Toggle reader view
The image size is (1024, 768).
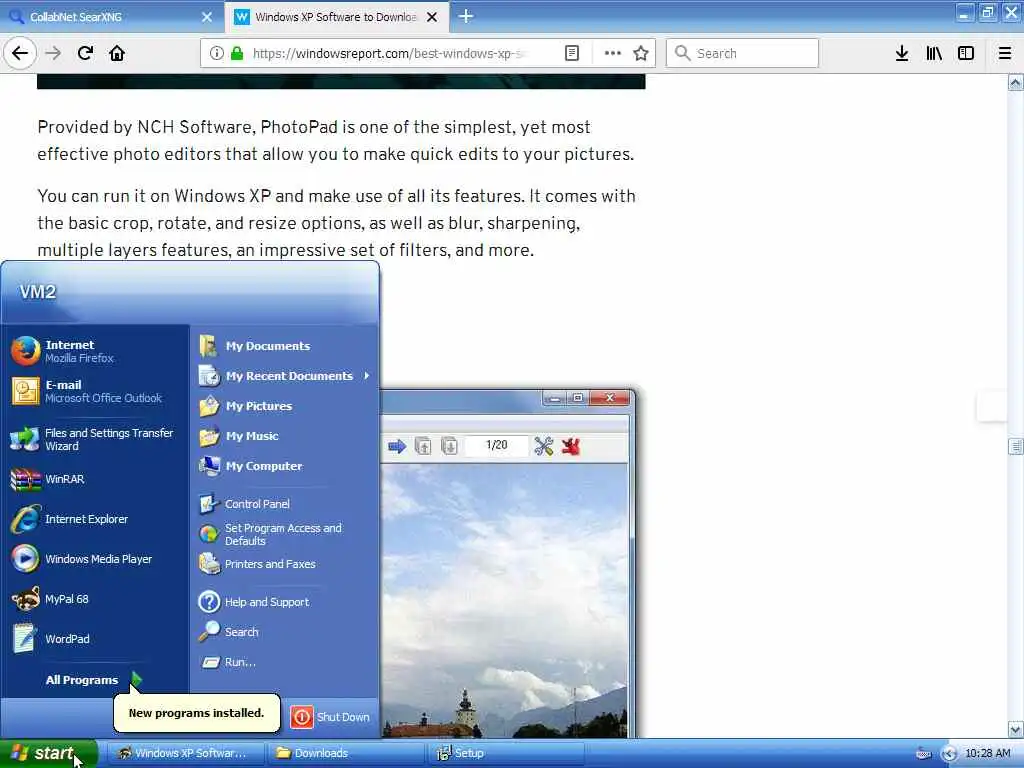(x=571, y=53)
